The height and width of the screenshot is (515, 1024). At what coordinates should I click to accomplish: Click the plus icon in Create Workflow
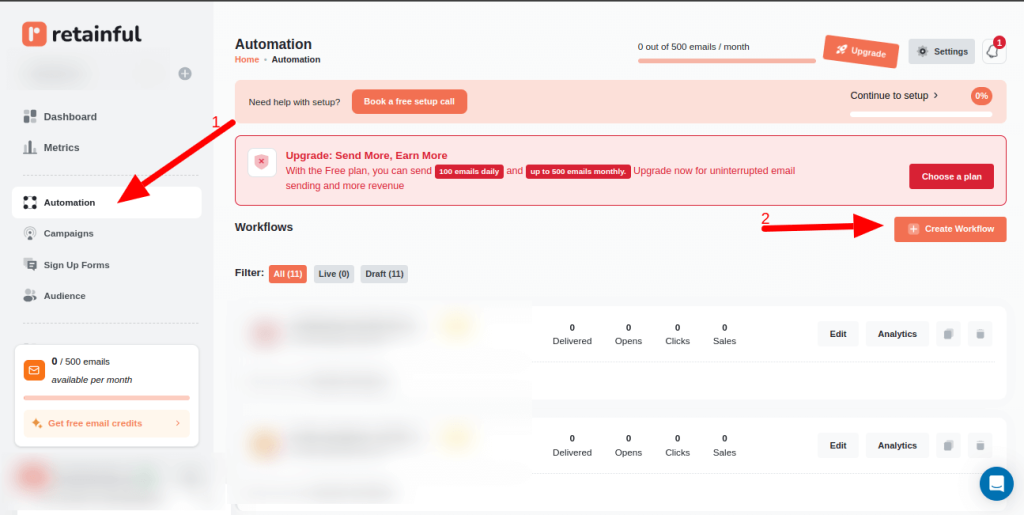click(x=913, y=229)
